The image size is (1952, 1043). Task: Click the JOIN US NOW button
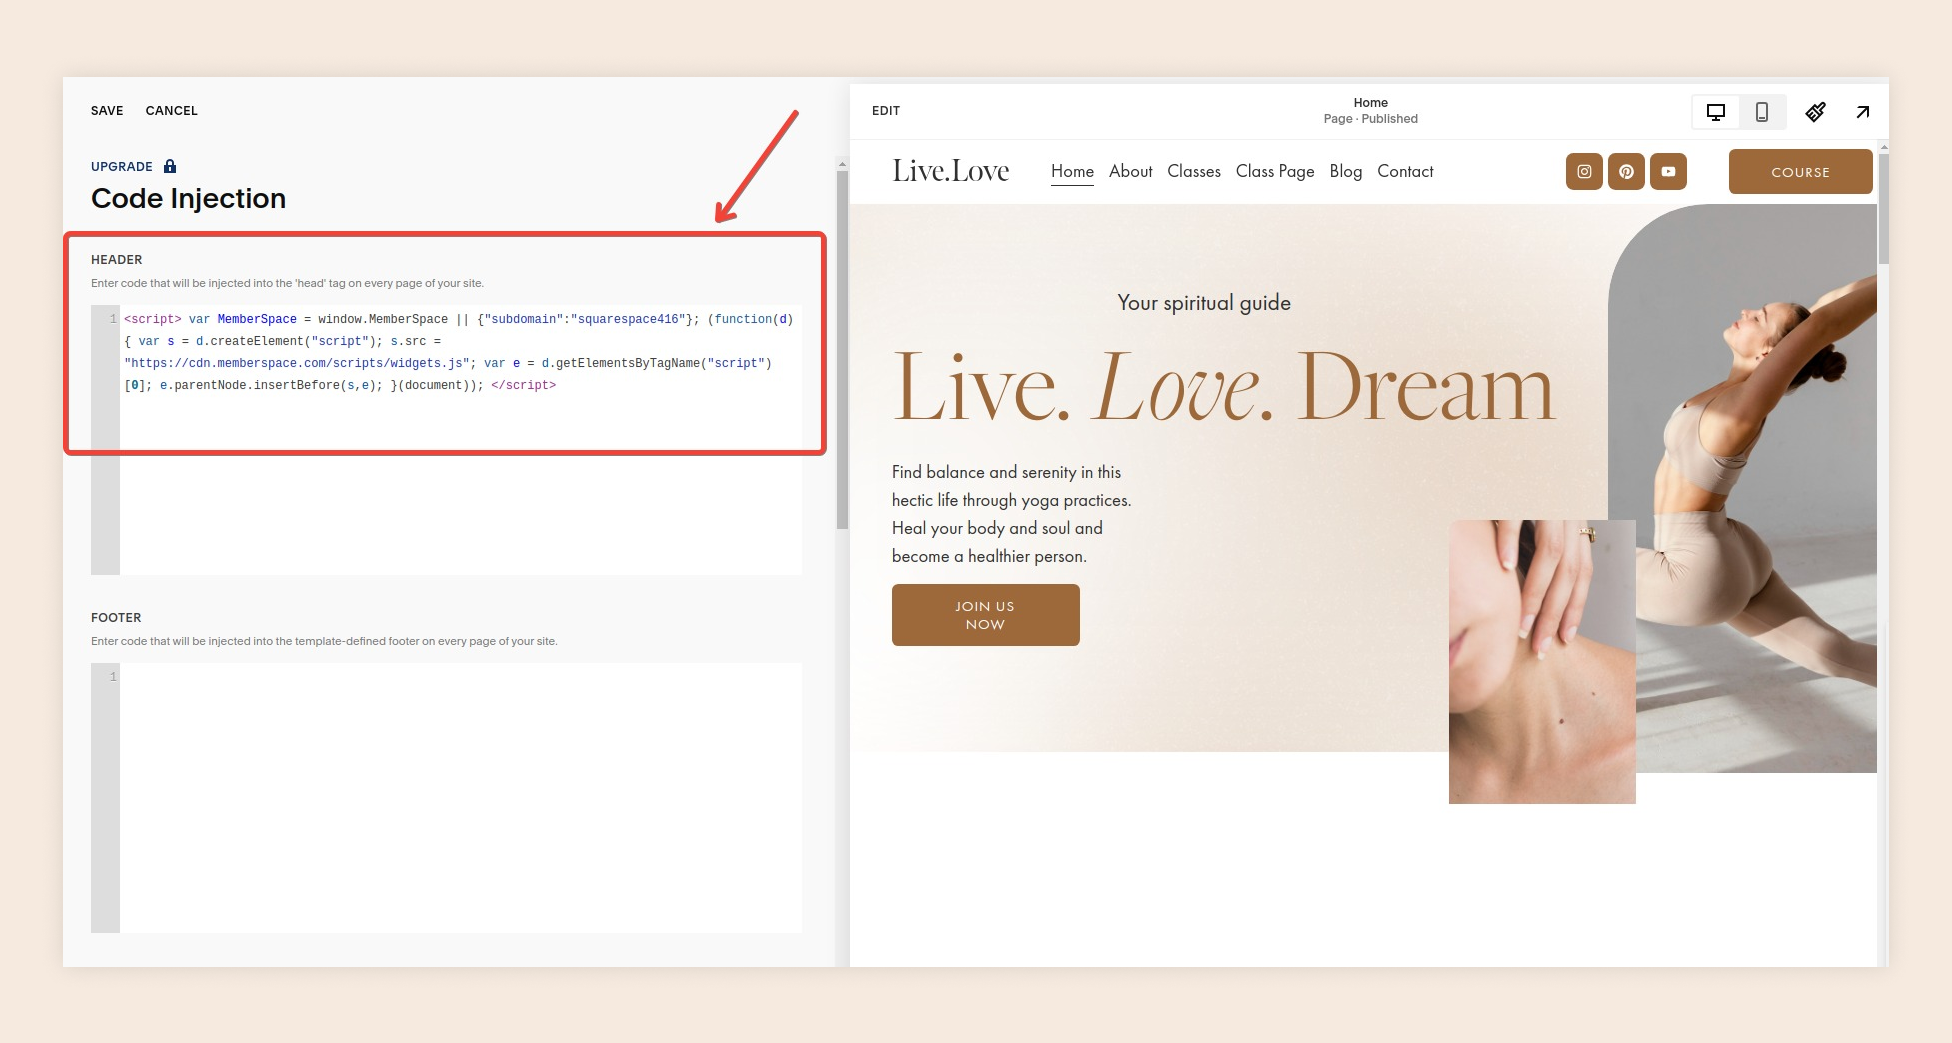[x=985, y=615]
